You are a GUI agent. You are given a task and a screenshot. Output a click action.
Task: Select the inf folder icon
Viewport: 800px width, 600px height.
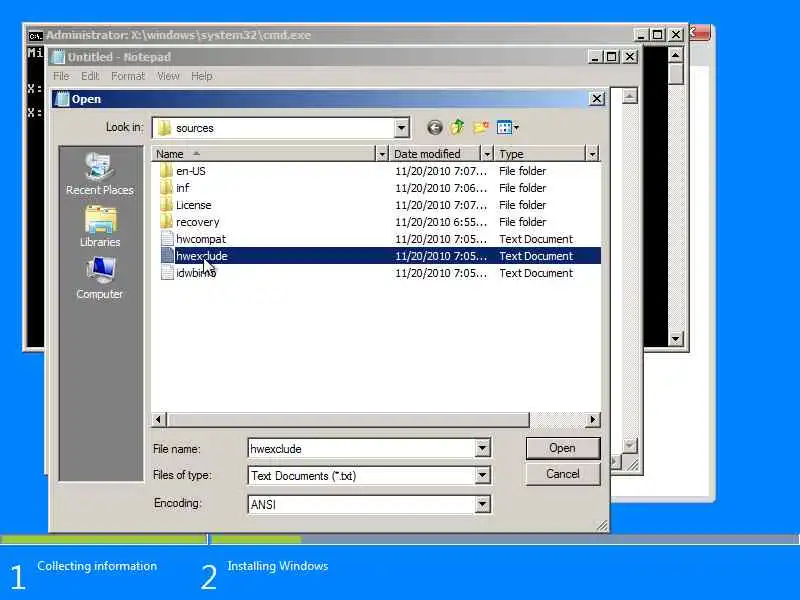click(166, 188)
